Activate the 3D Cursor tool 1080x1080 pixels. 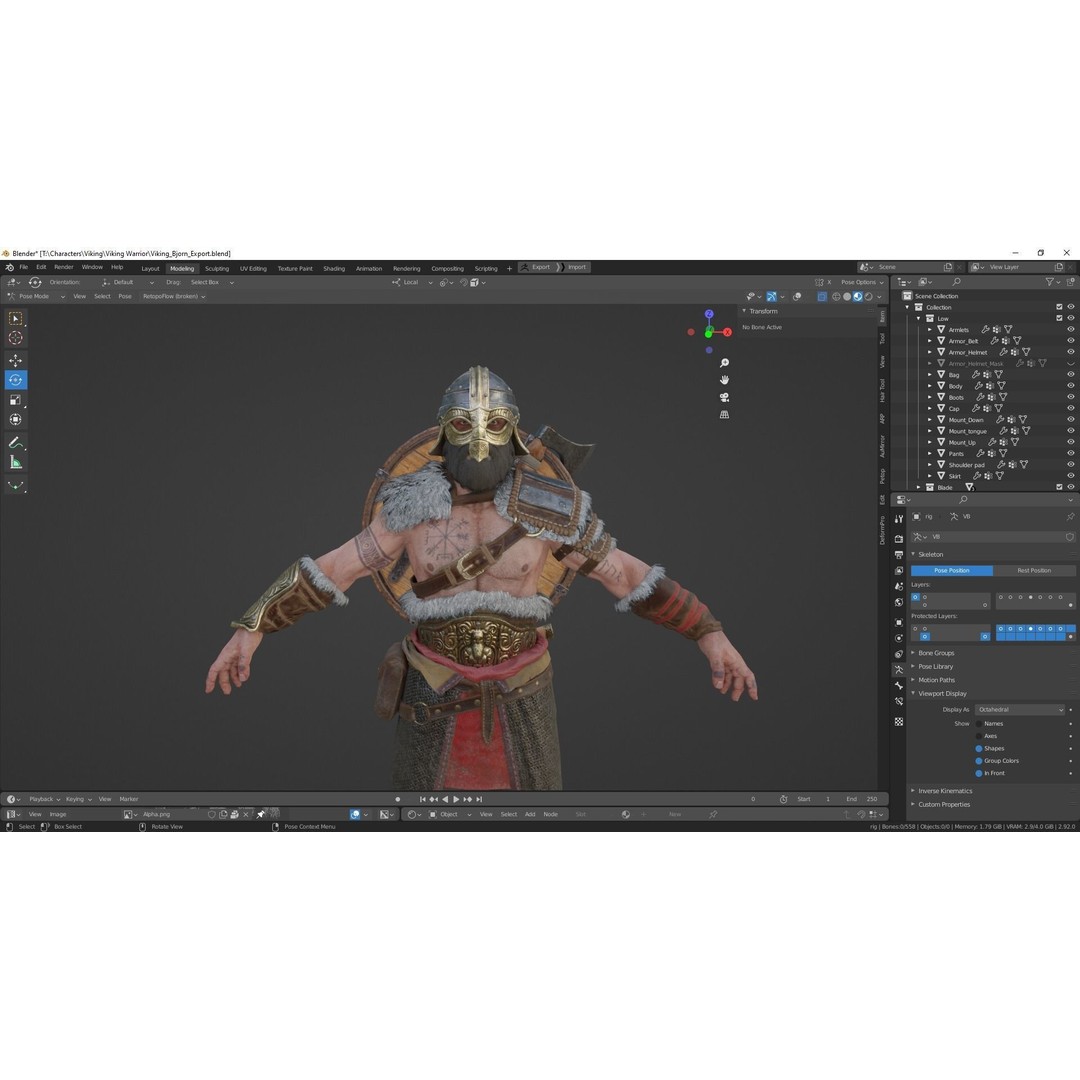pos(15,338)
